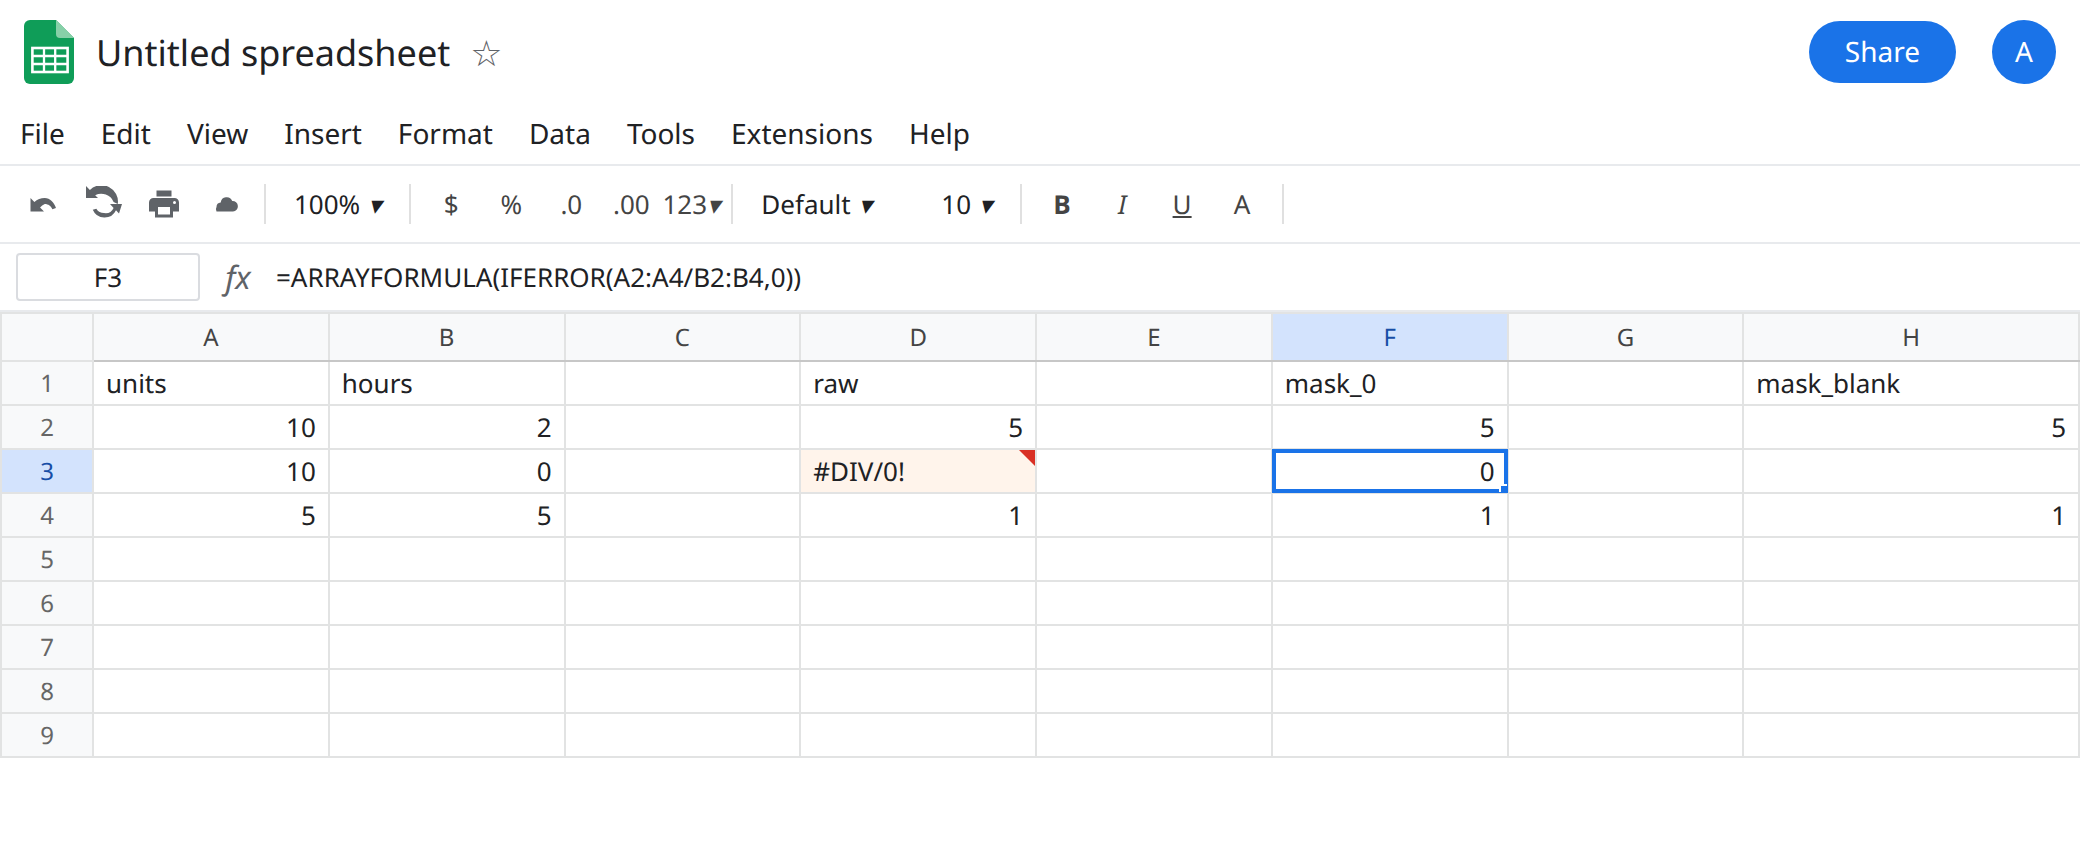Increase decimal places with the .00 icon

[631, 205]
